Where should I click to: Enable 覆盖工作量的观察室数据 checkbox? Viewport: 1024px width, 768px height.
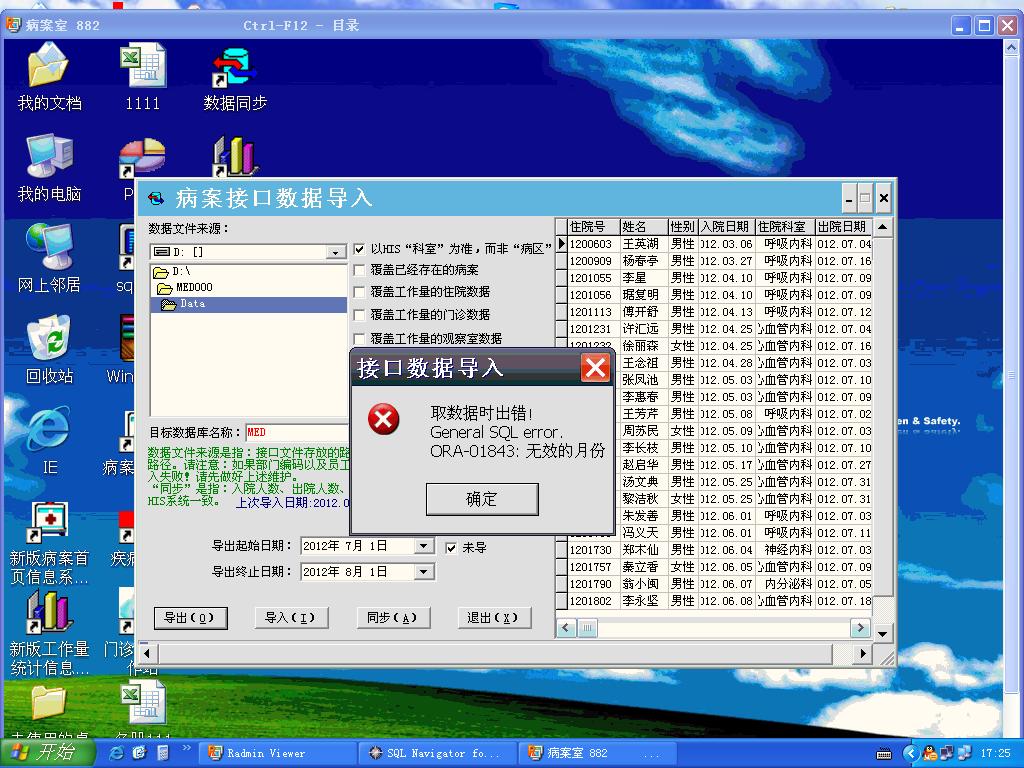click(x=359, y=338)
